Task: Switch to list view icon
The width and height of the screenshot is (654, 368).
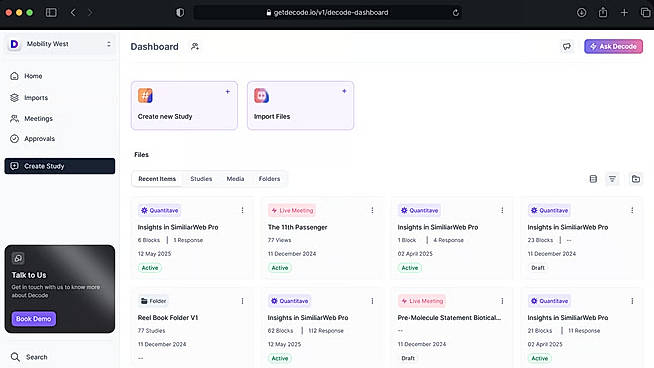Action: (593, 179)
